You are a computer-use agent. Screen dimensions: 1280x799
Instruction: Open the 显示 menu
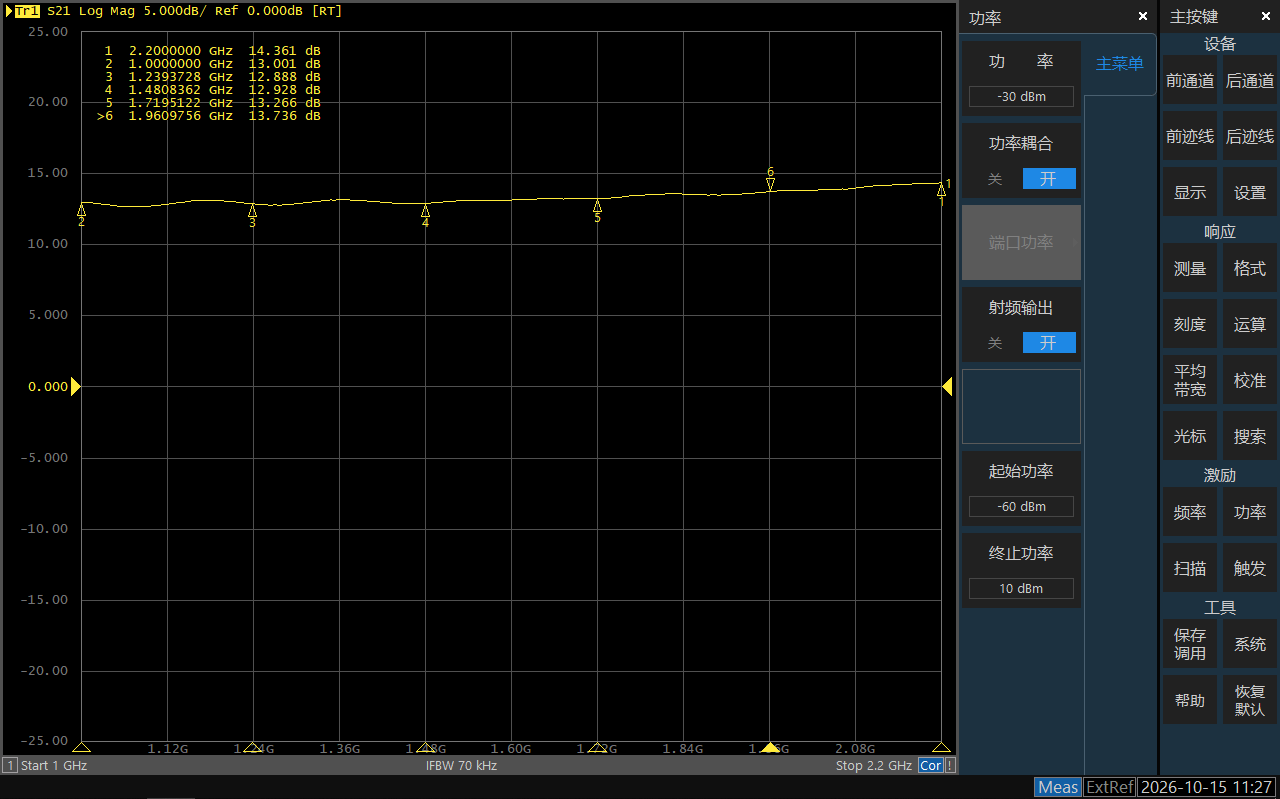coord(1190,193)
